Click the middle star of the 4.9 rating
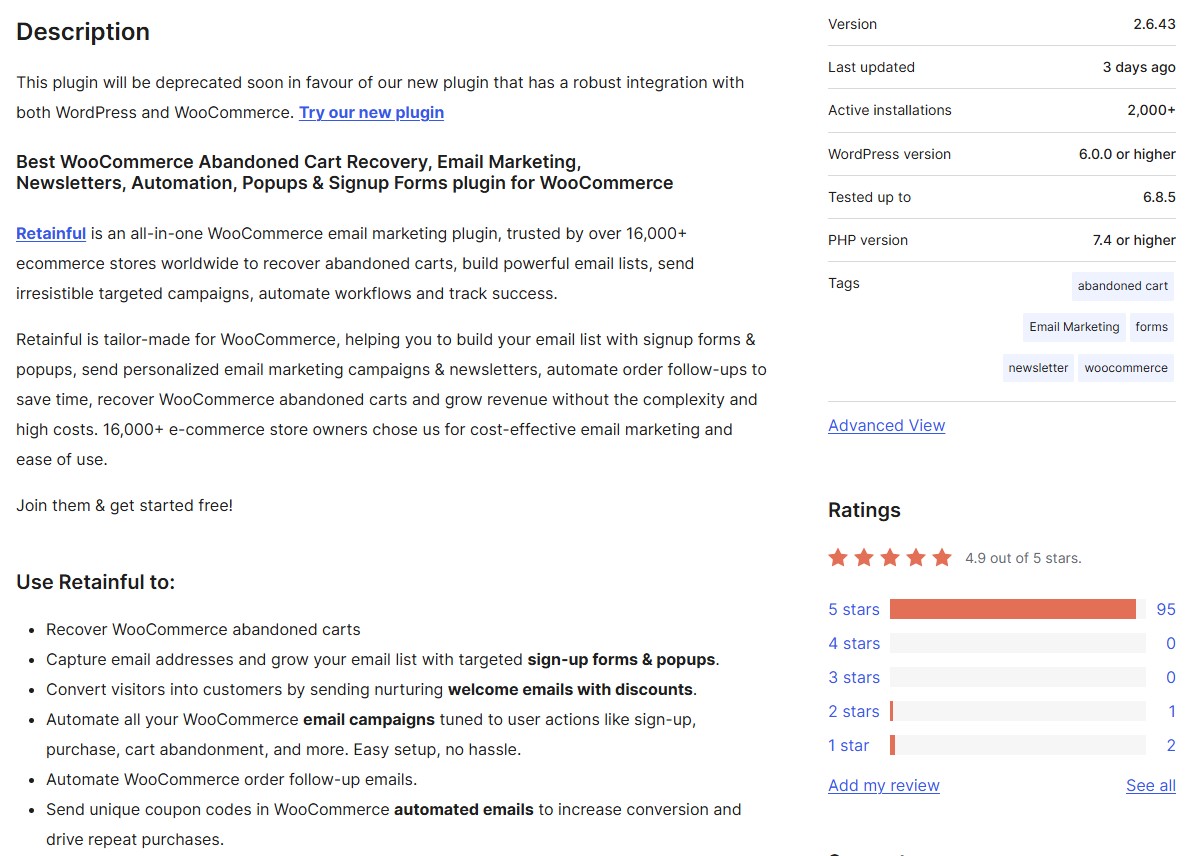The height and width of the screenshot is (856, 1188). click(x=890, y=557)
